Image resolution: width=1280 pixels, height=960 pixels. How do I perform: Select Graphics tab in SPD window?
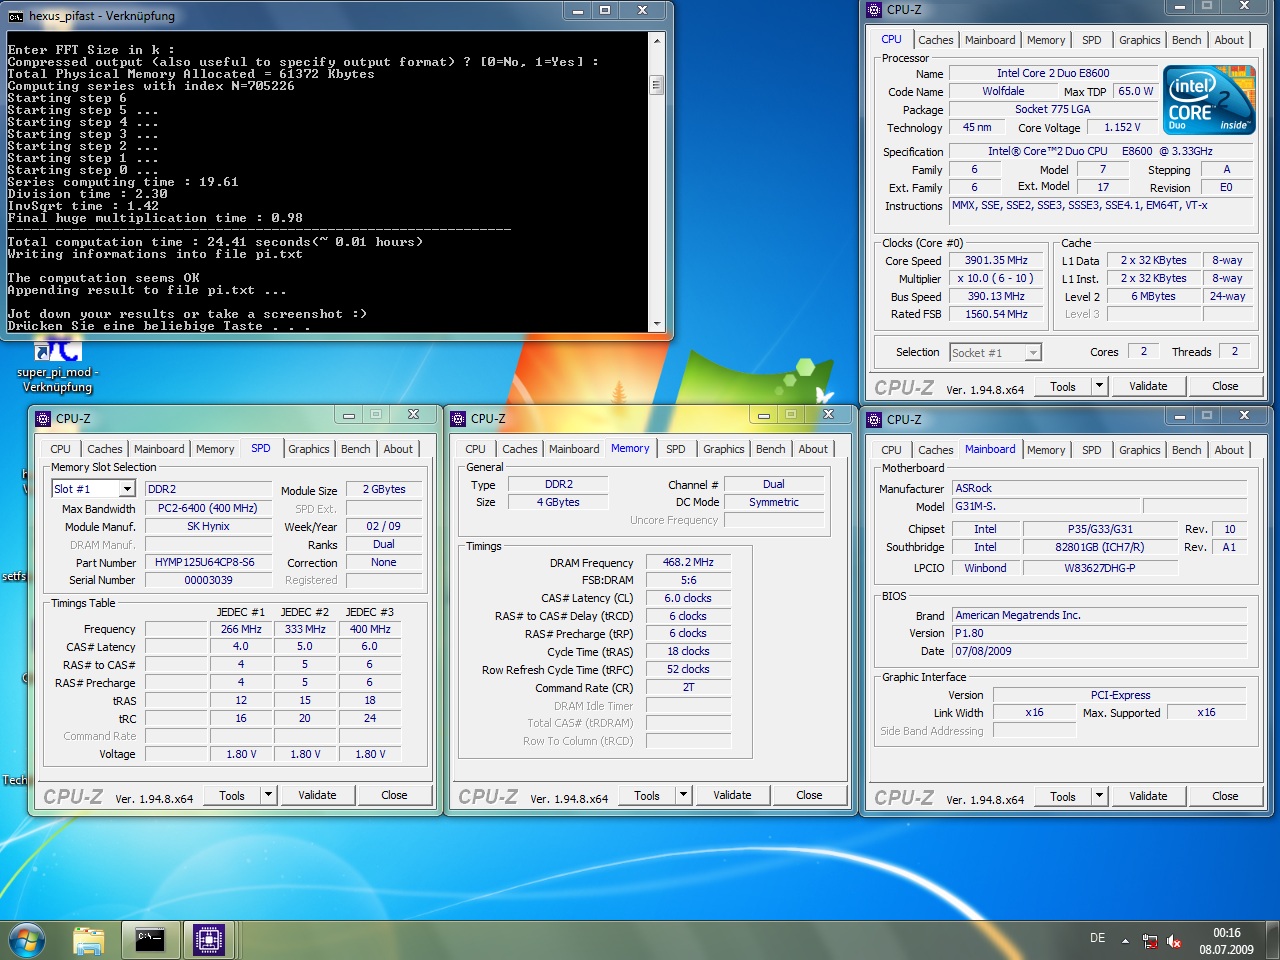(x=309, y=449)
